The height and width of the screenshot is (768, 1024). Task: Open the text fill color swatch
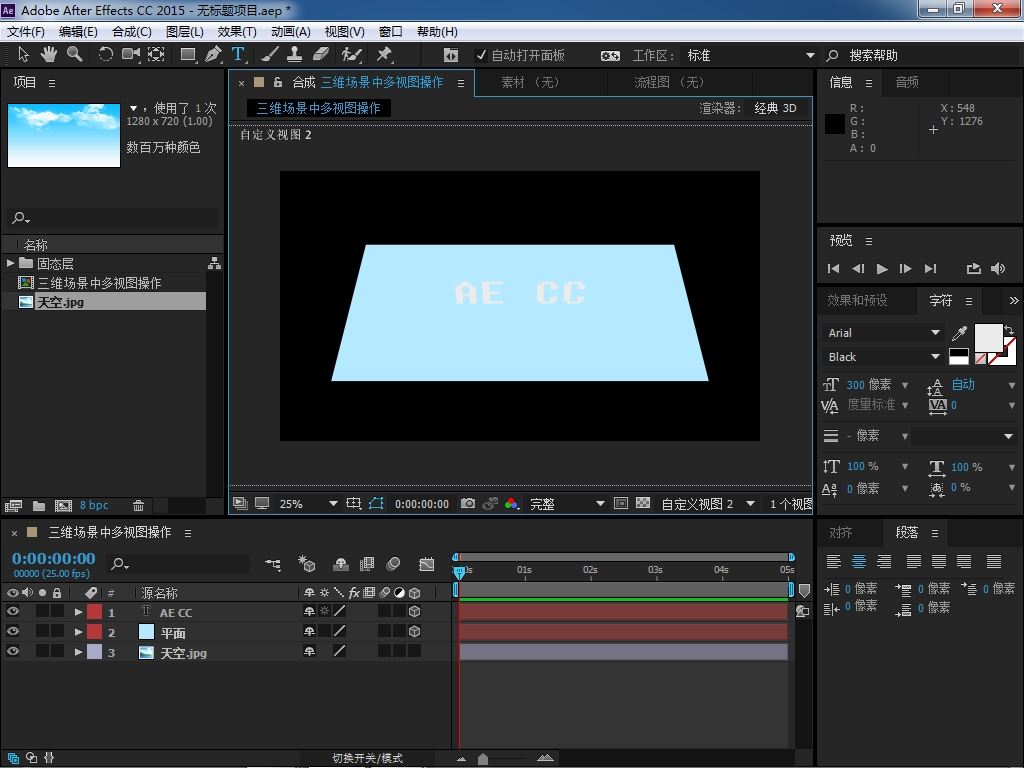click(x=988, y=337)
